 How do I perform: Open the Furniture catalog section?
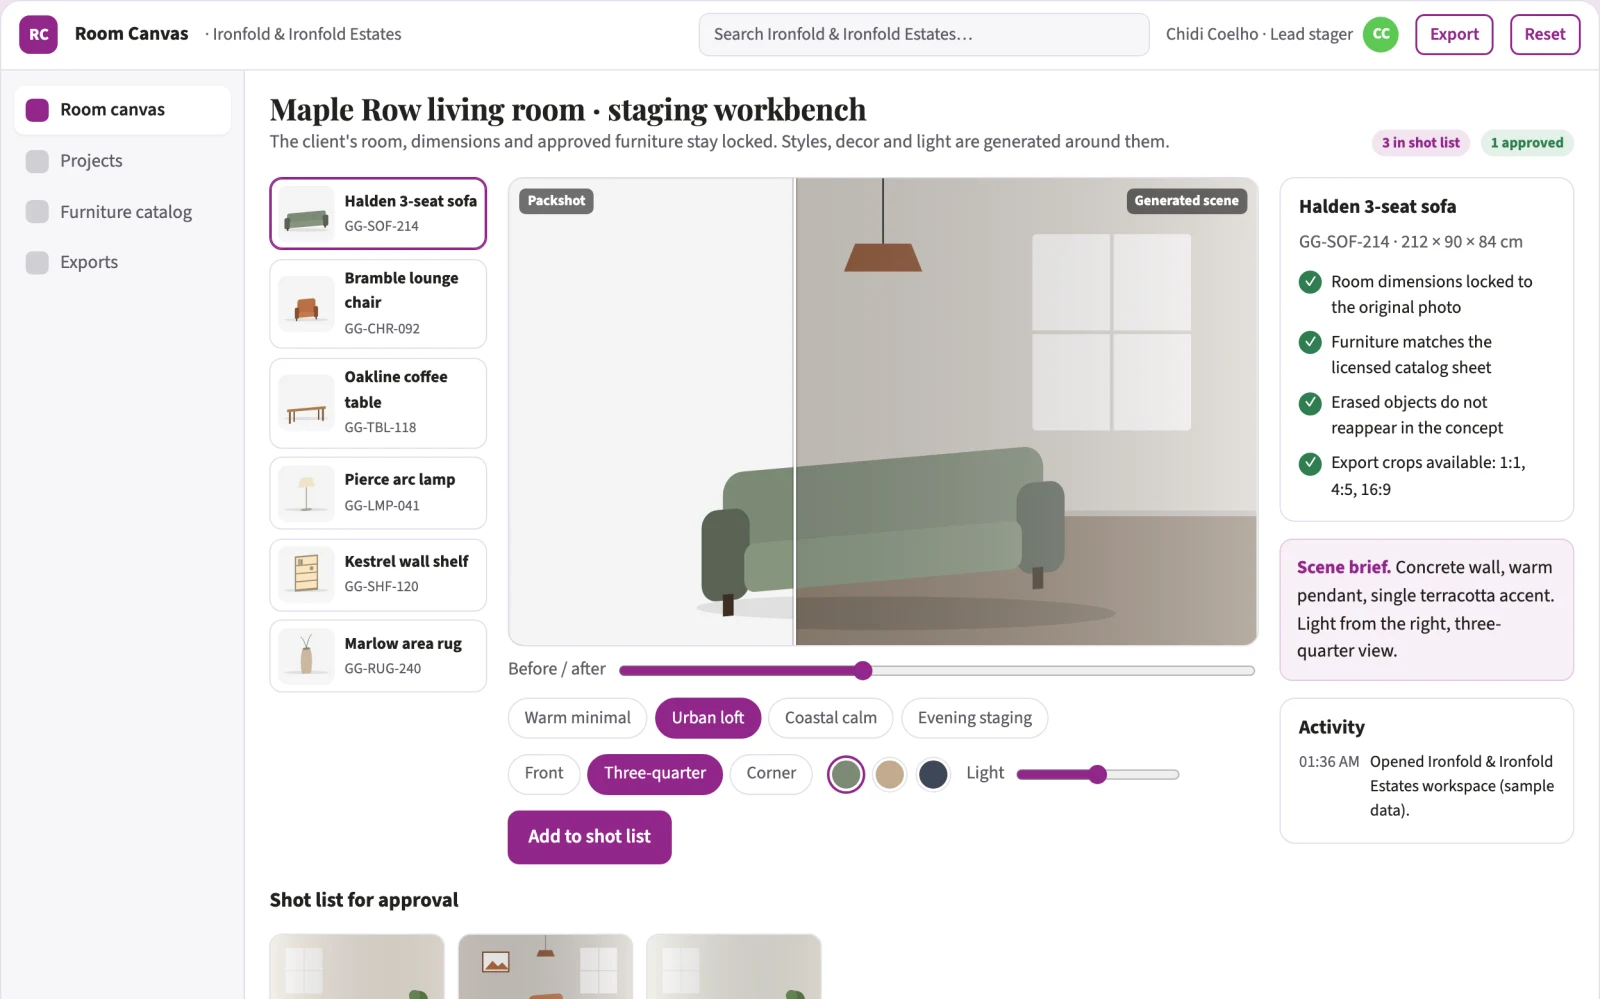coord(122,212)
